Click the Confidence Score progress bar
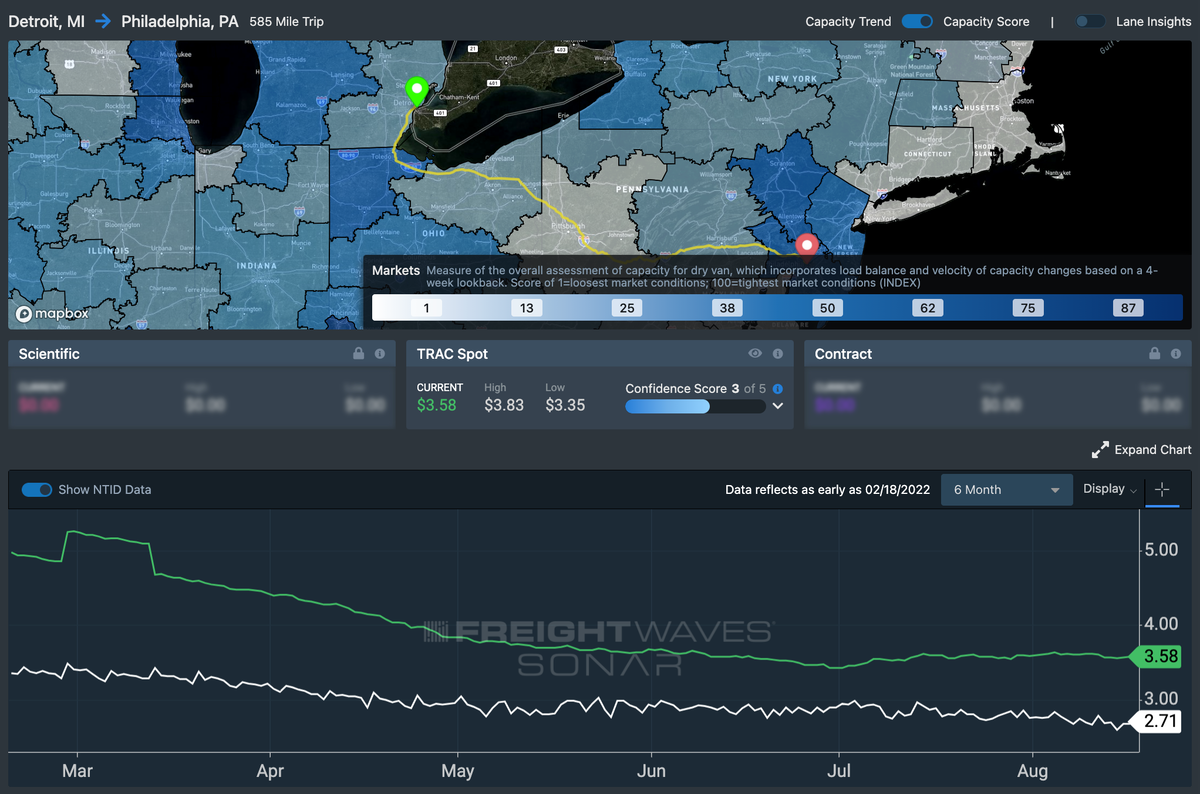The image size is (1200, 794). (696, 407)
